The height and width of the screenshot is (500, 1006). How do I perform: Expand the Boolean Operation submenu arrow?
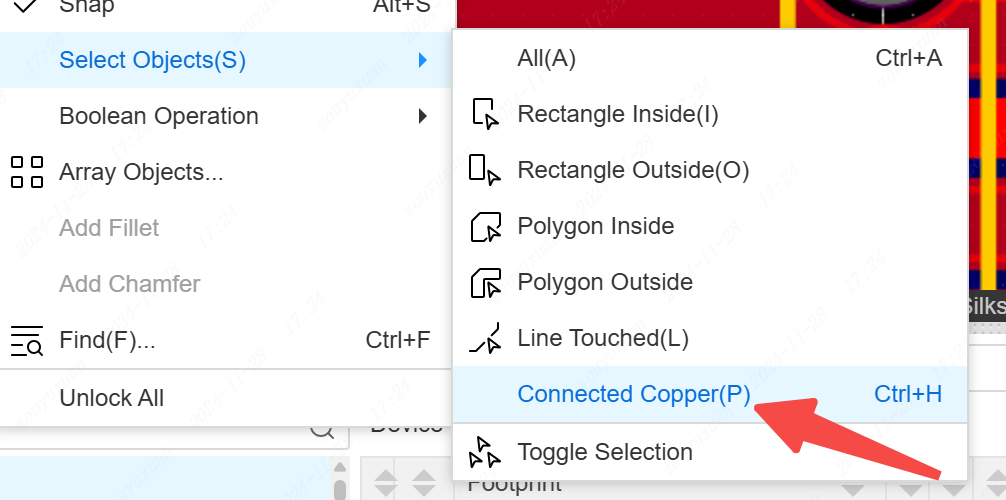point(423,116)
